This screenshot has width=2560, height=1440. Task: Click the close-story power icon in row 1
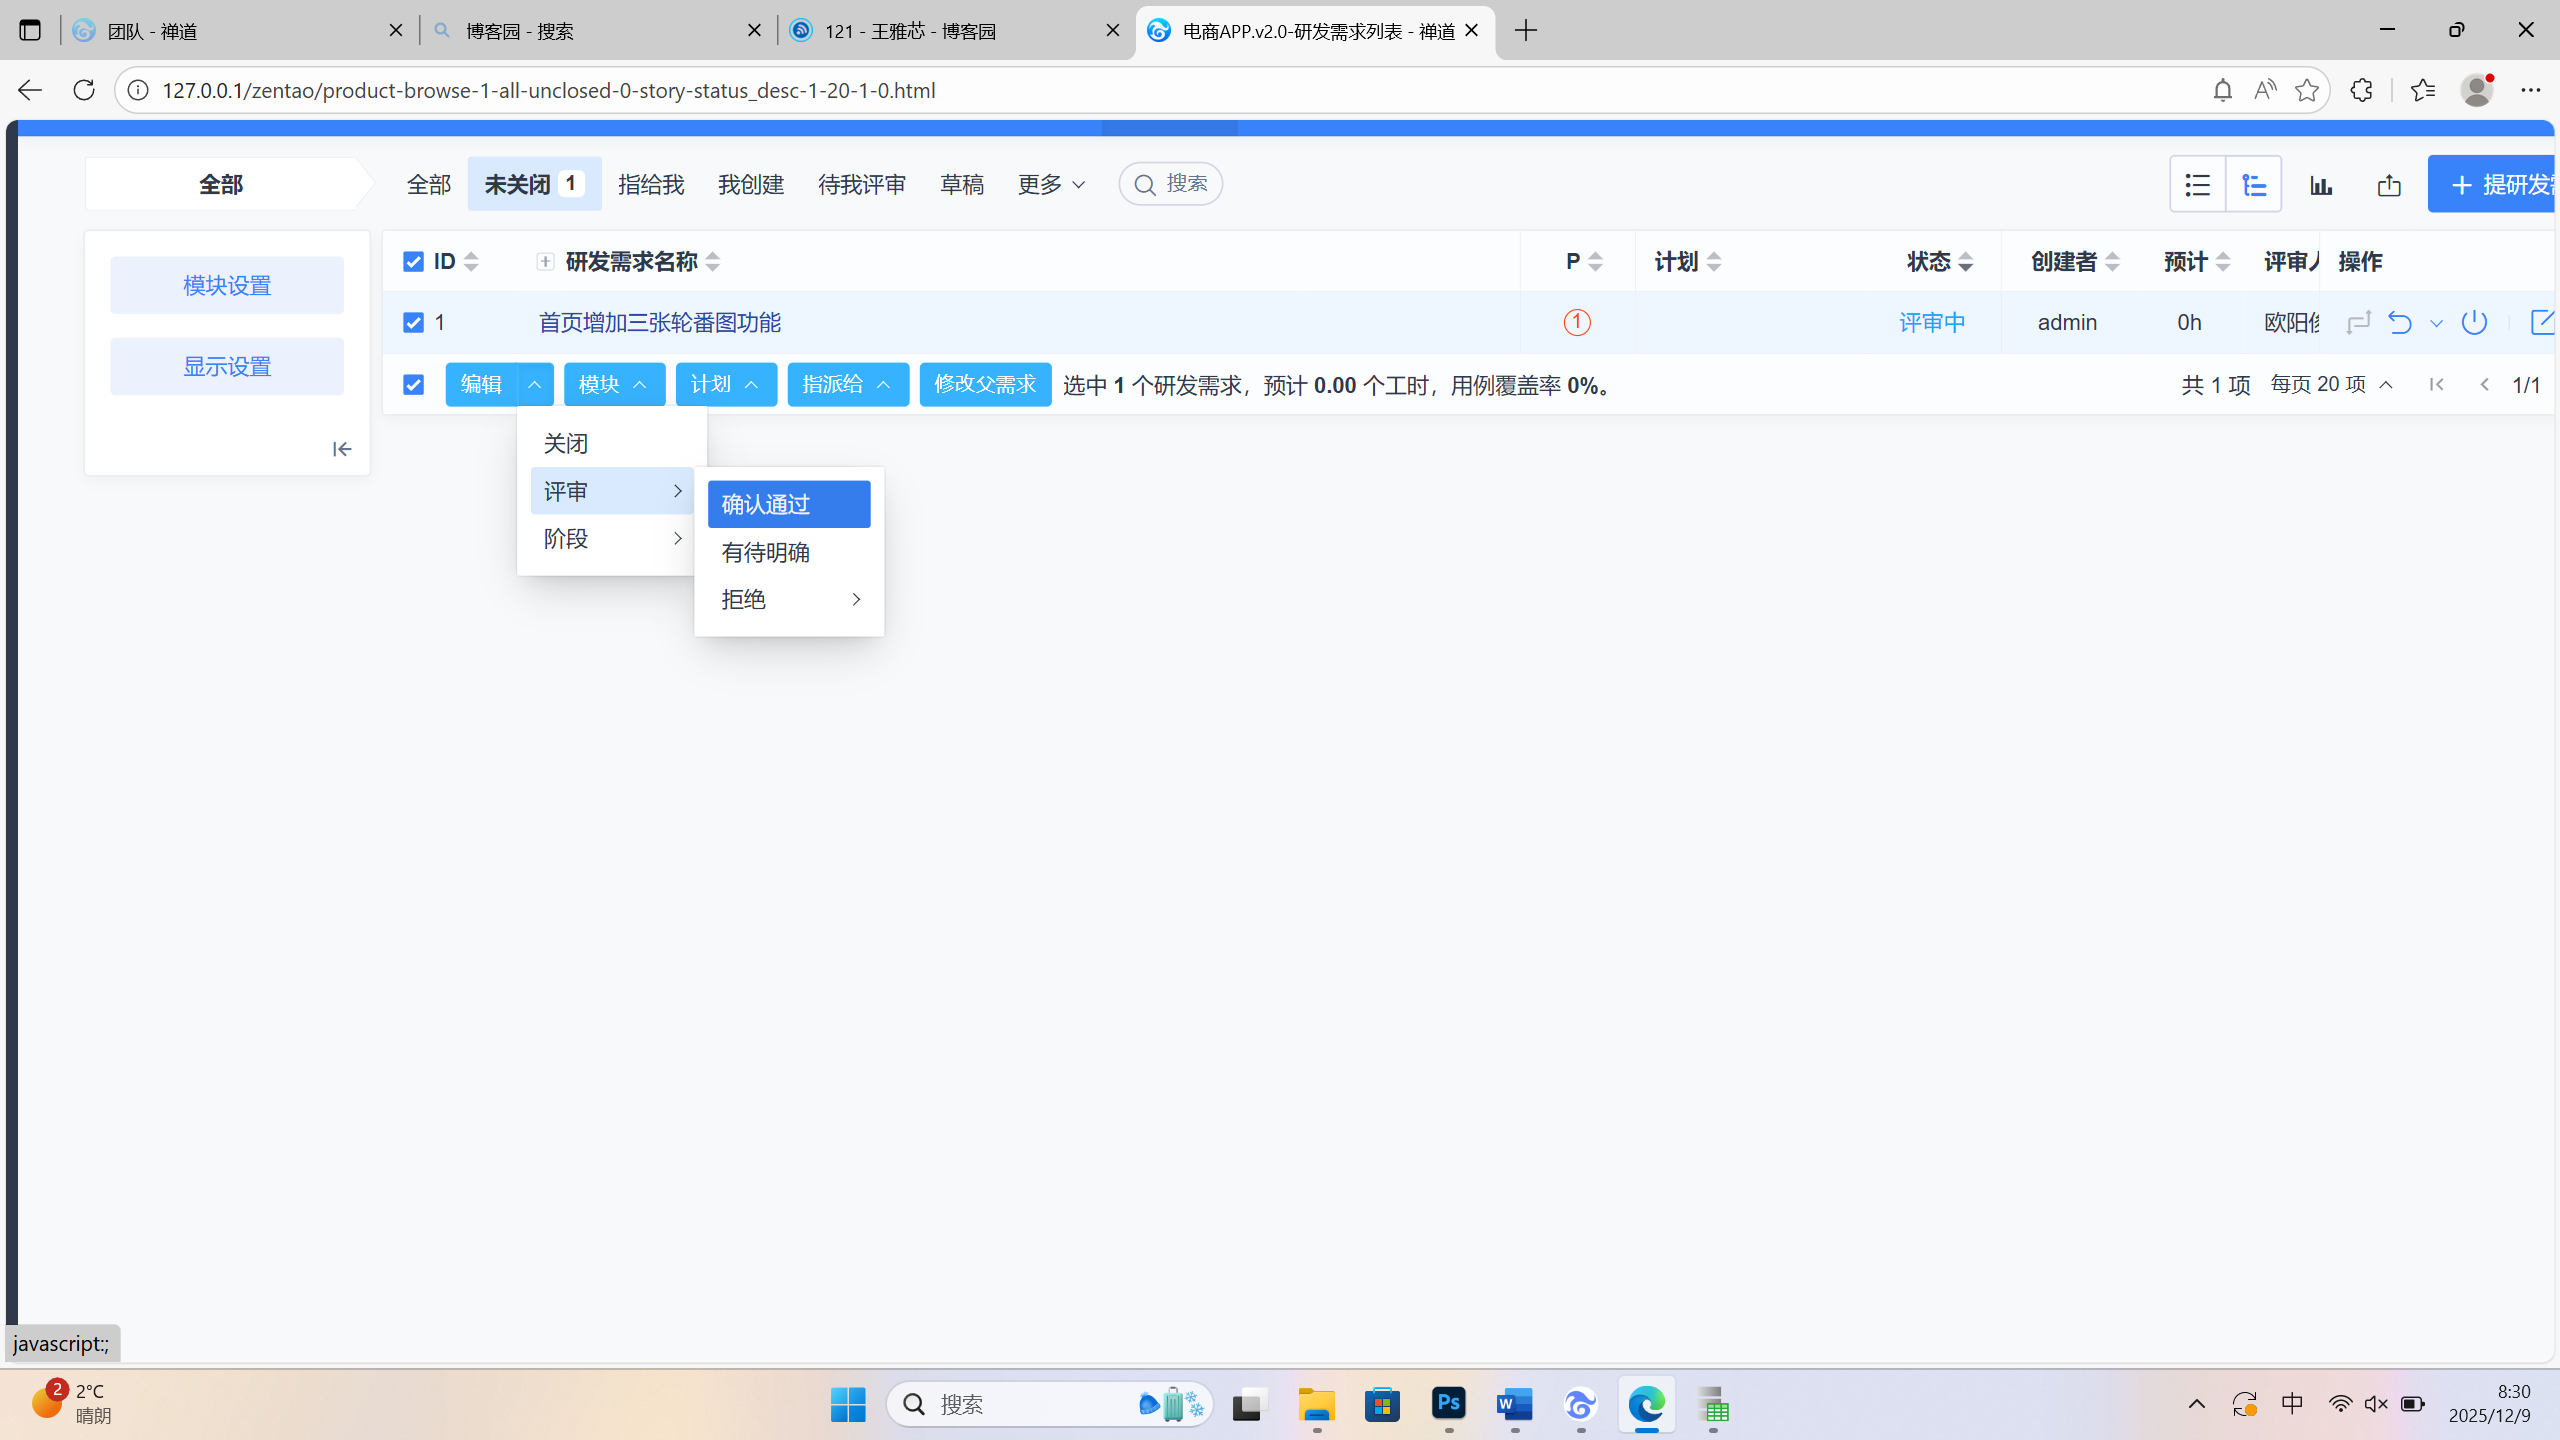(2474, 323)
